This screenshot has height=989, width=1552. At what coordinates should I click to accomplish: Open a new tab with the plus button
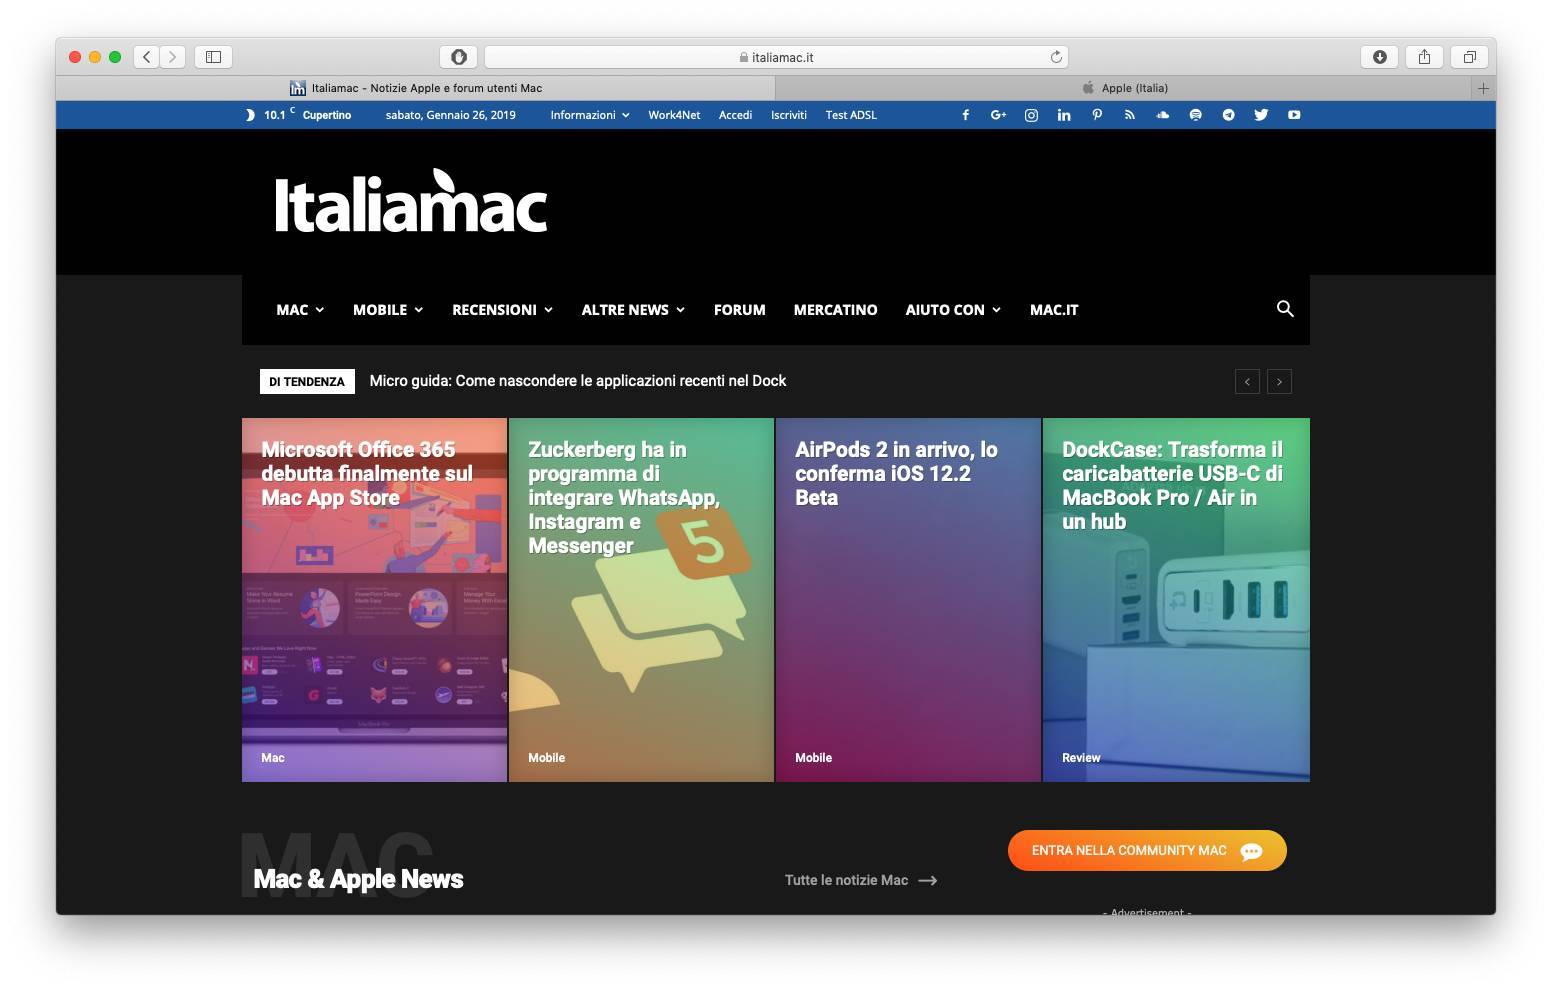coord(1483,88)
